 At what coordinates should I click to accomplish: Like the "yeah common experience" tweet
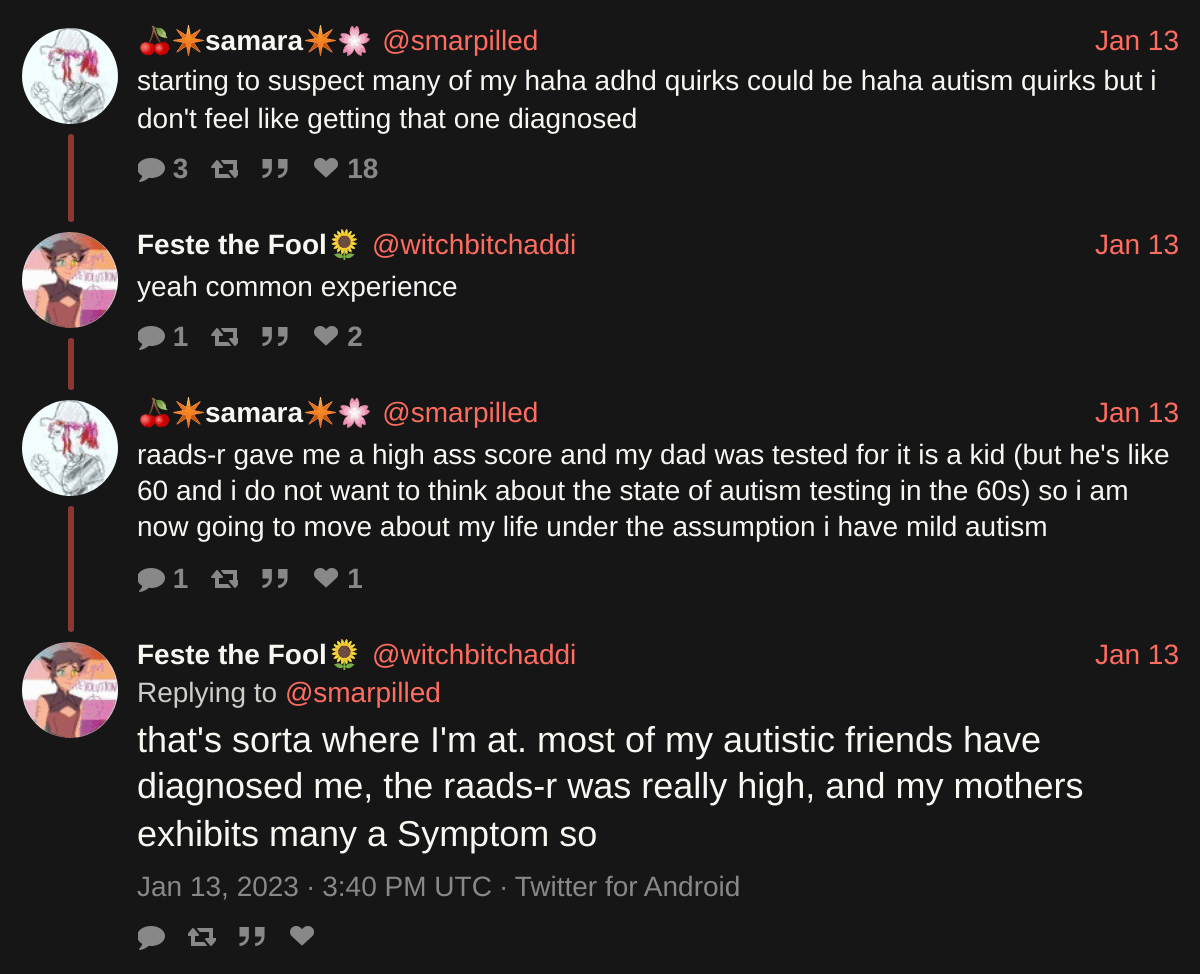coord(326,337)
